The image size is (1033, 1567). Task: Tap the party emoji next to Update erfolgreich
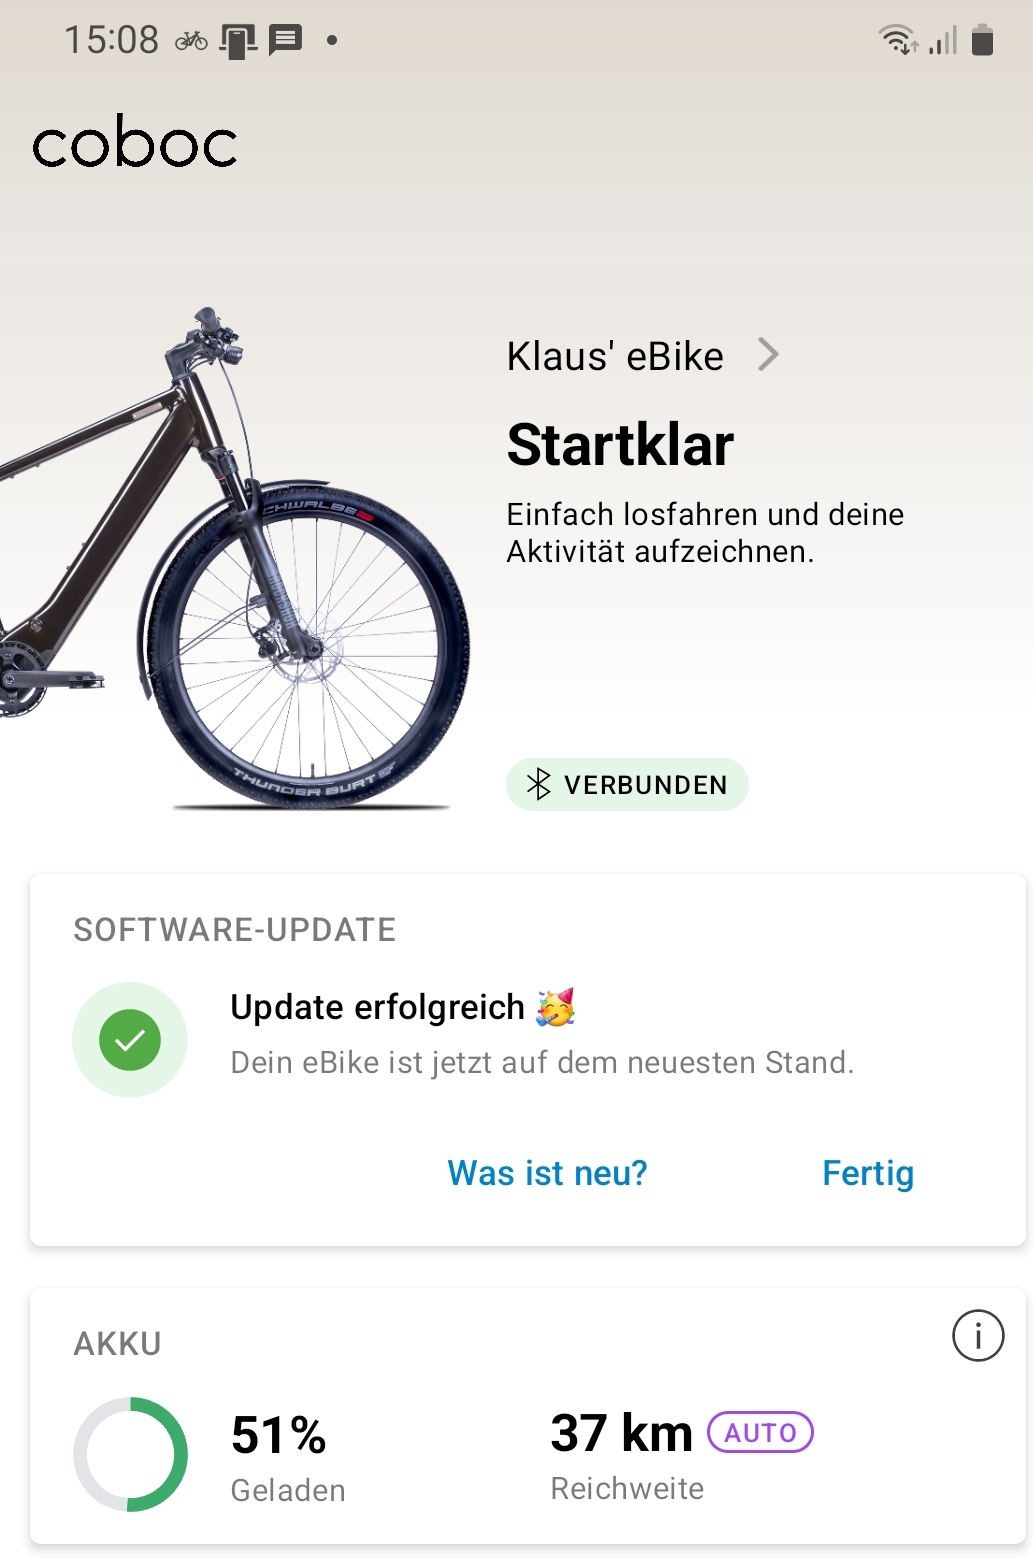coord(555,1007)
